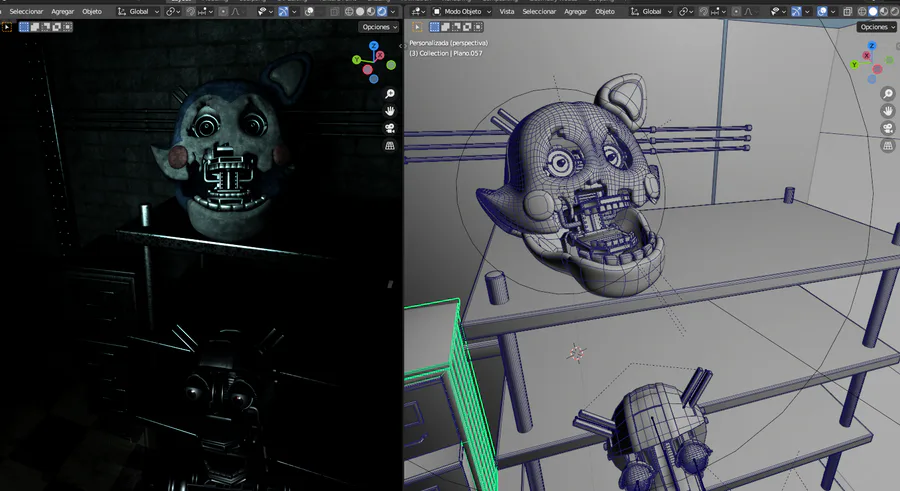Toggle perspective/orthographic grid icon in right viewport
This screenshot has height=491, width=900.
887,145
